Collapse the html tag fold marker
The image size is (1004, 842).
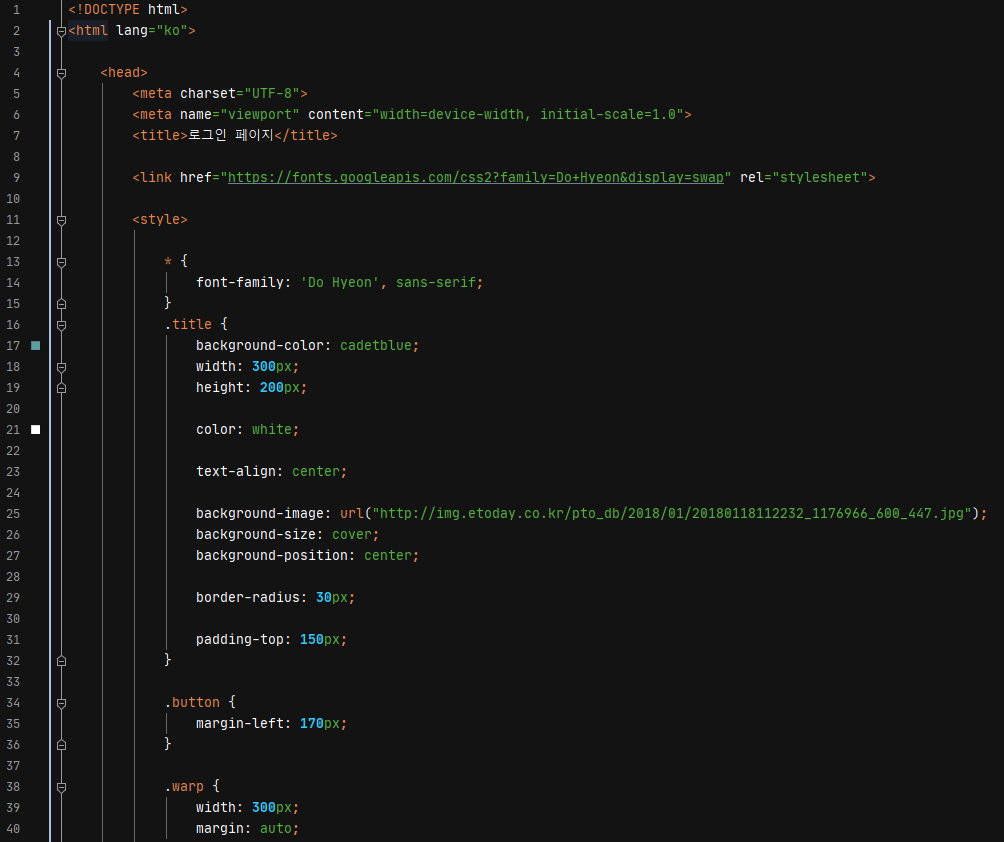point(61,31)
